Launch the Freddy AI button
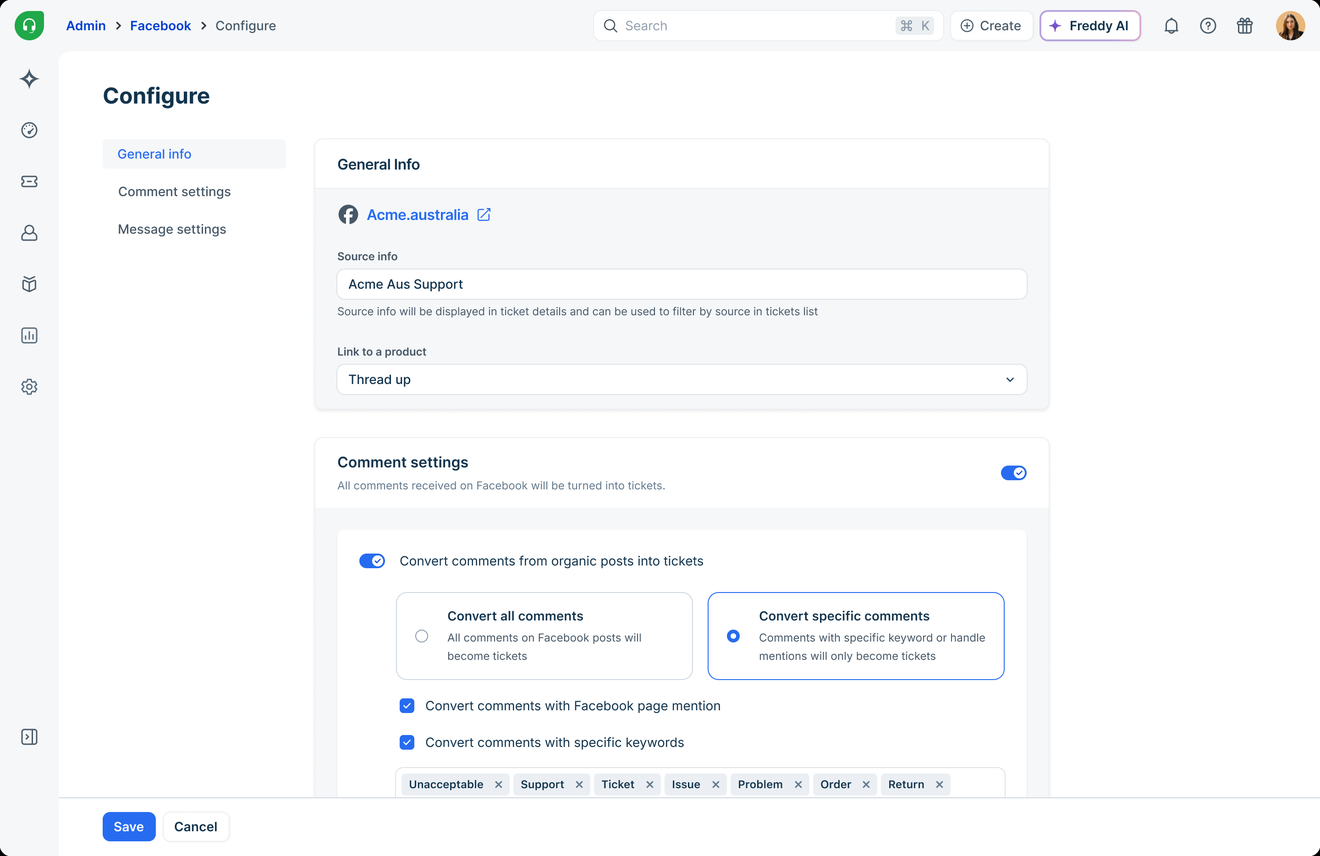Viewport: 1320px width, 856px height. (1090, 26)
